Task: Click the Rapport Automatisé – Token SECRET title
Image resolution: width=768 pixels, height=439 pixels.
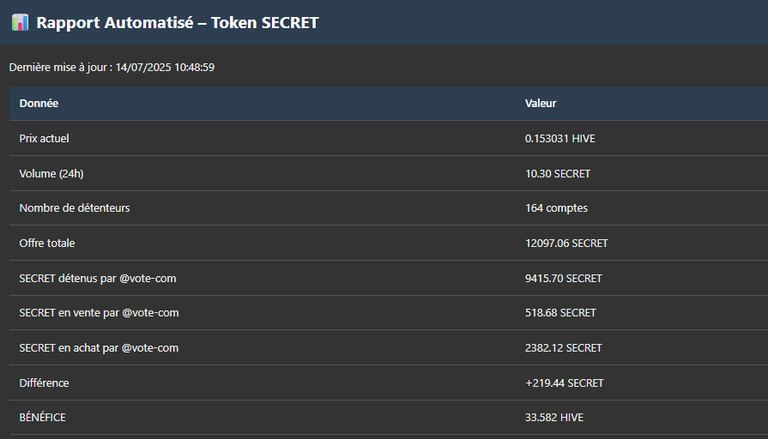Action: [x=177, y=23]
